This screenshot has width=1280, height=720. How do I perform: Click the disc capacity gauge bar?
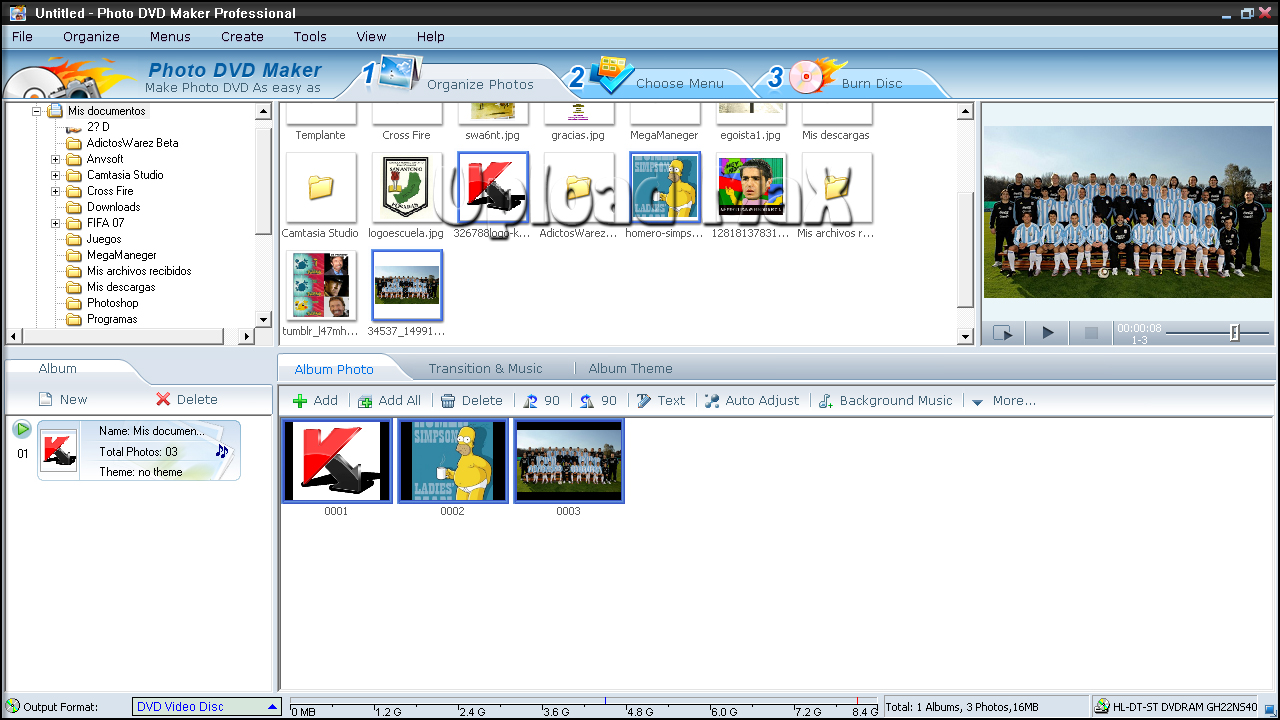click(x=583, y=707)
